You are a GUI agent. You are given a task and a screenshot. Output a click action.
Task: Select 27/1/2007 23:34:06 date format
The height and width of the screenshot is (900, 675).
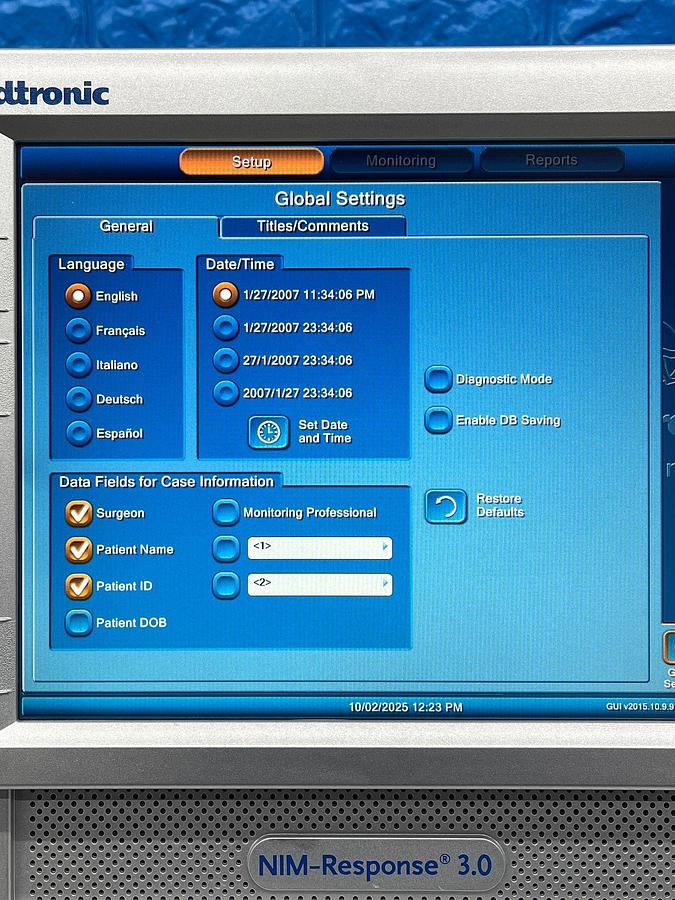click(x=226, y=360)
